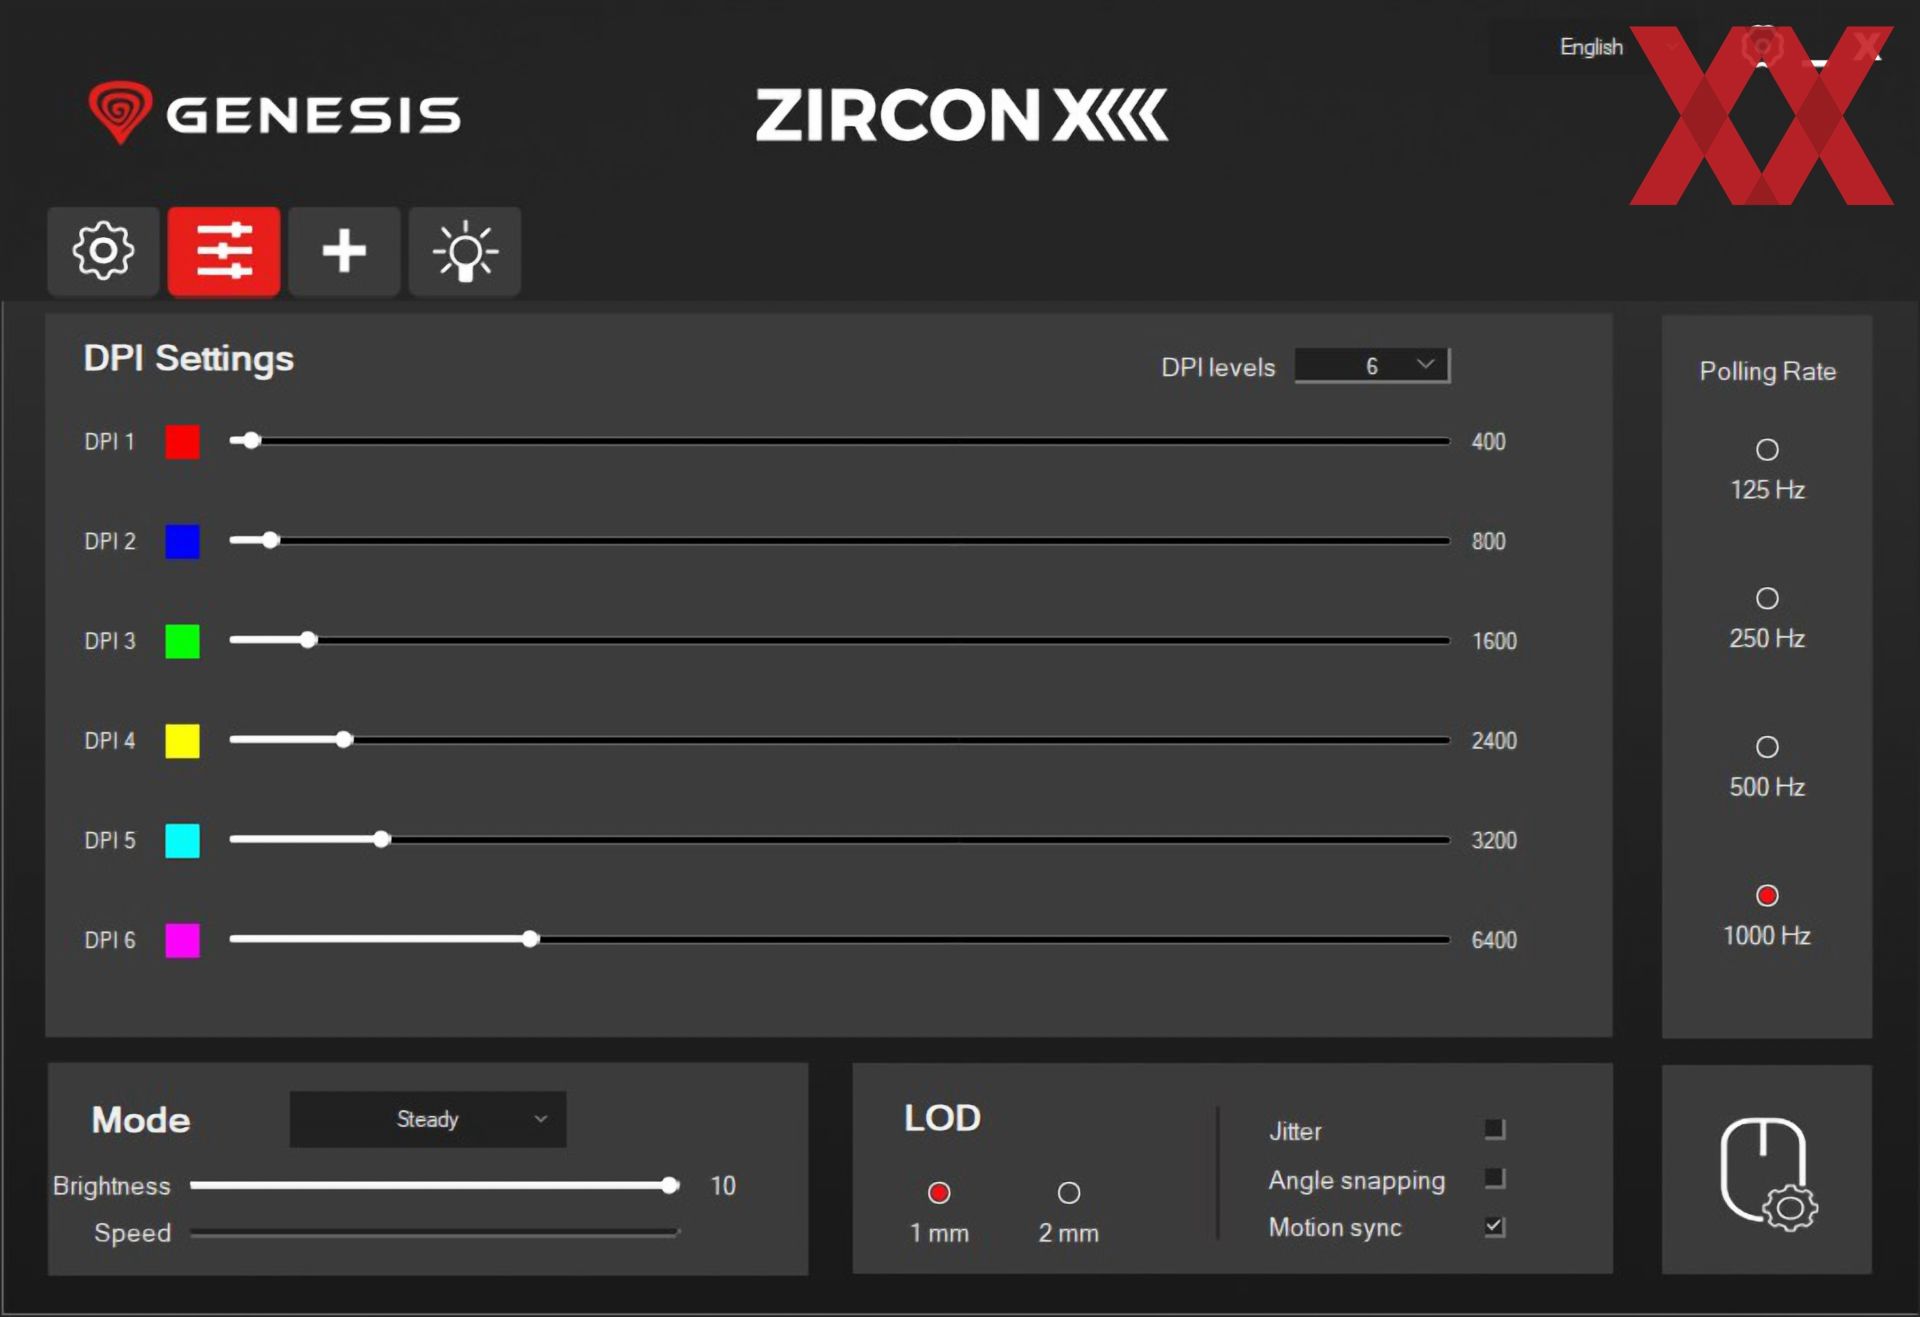Select 500 Hz polling rate
This screenshot has width=1920, height=1317.
1767,747
